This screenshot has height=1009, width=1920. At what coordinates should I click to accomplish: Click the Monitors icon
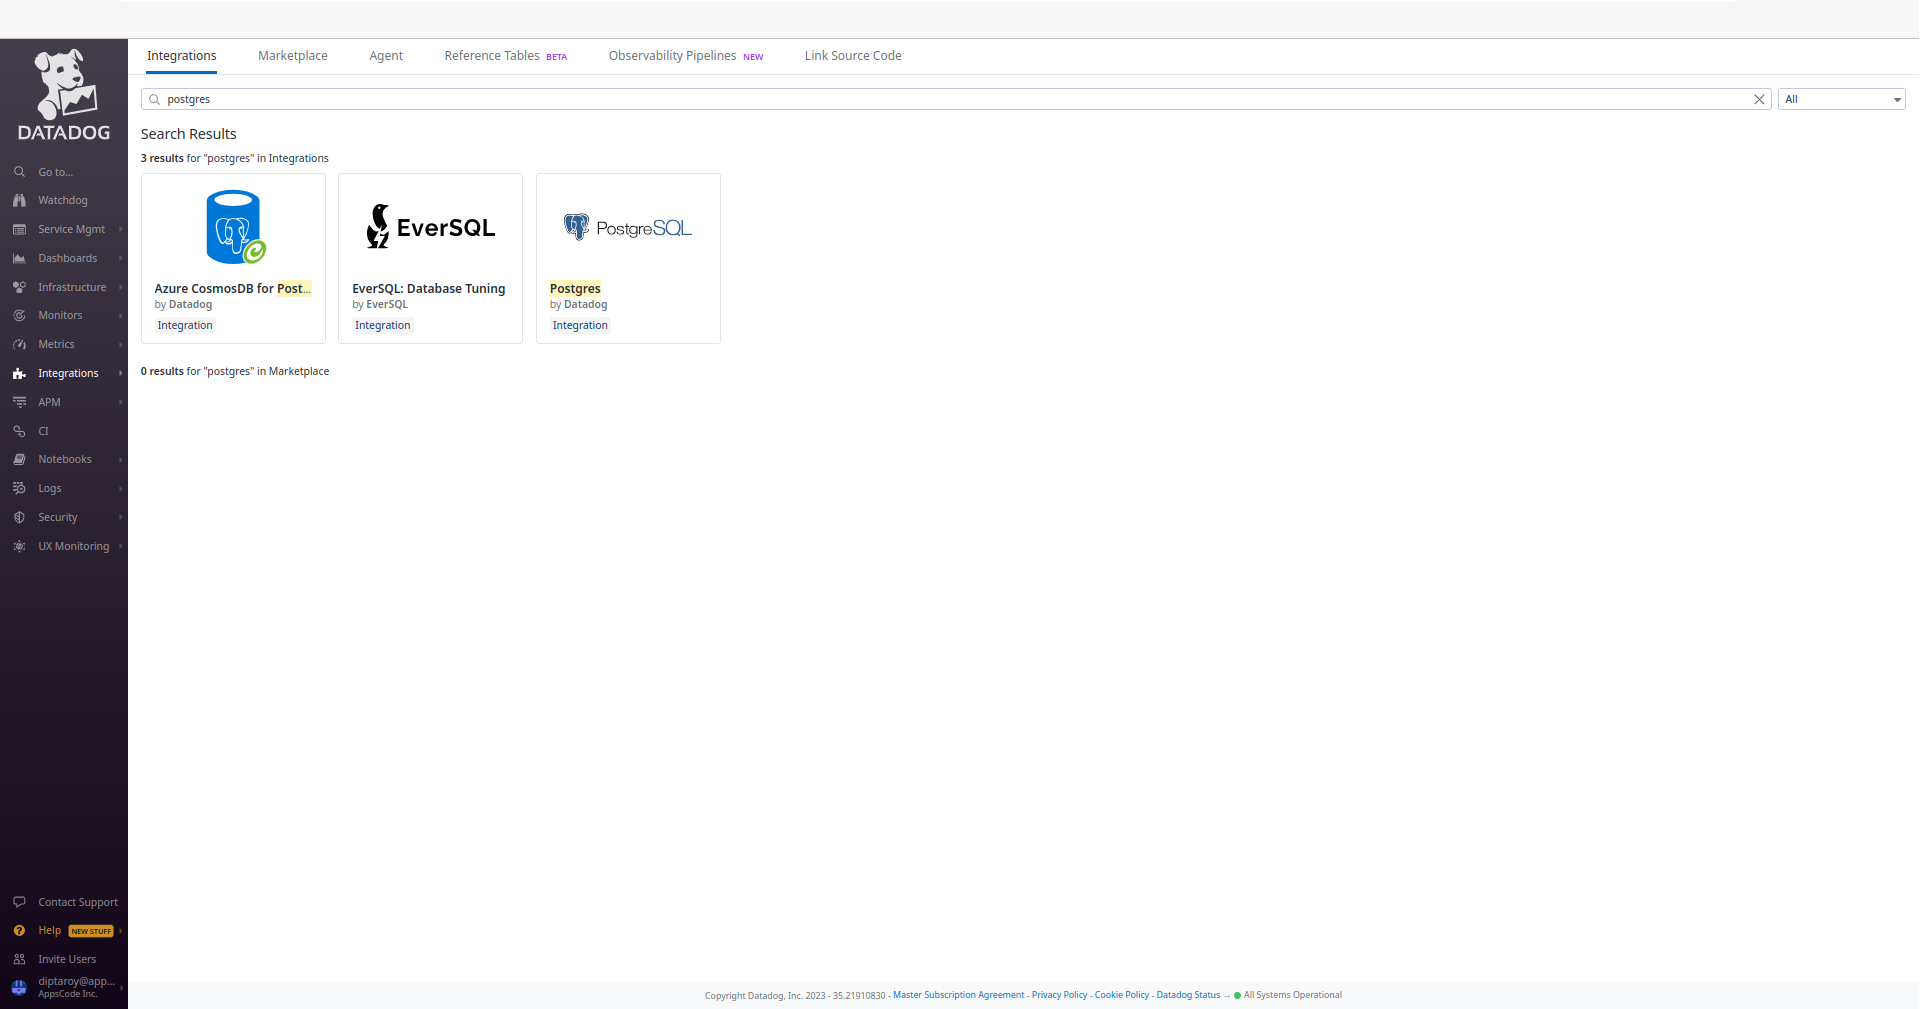(x=20, y=315)
